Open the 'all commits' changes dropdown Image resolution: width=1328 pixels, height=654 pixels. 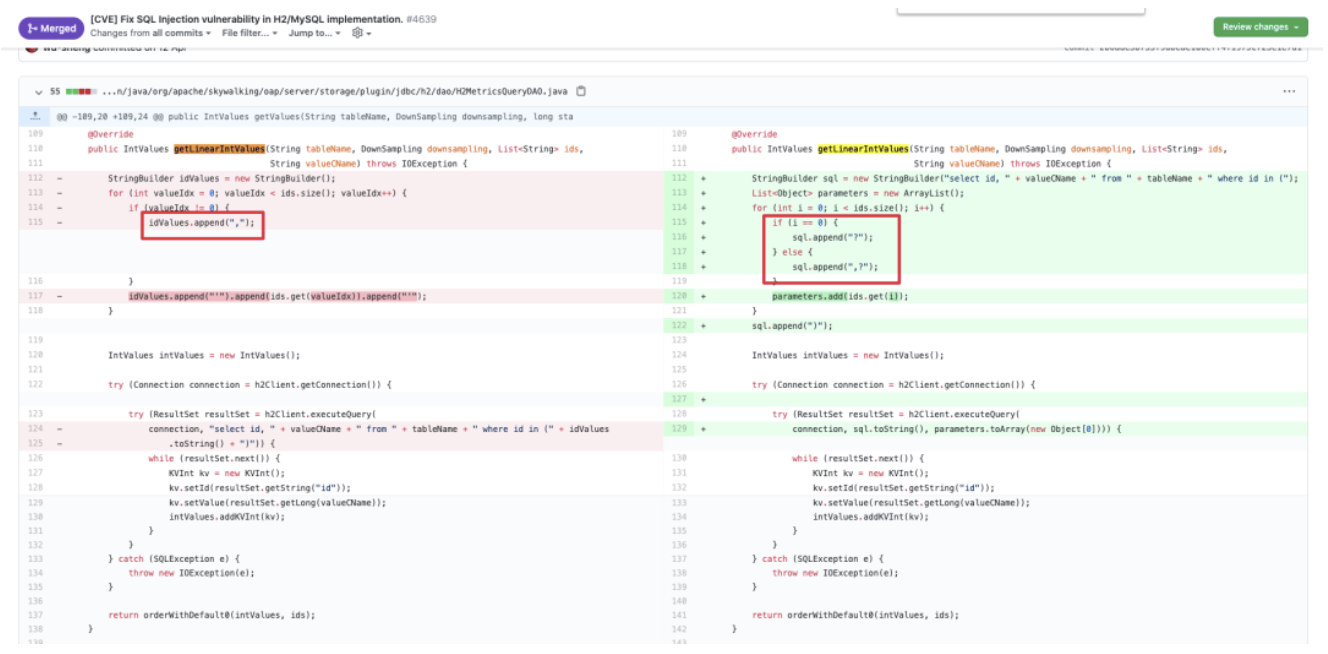[x=181, y=33]
